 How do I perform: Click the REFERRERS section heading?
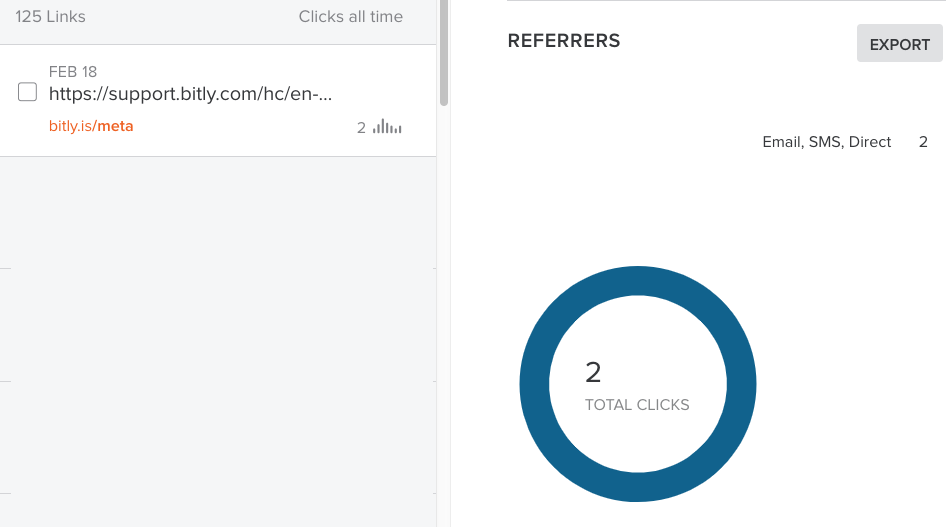pos(563,41)
